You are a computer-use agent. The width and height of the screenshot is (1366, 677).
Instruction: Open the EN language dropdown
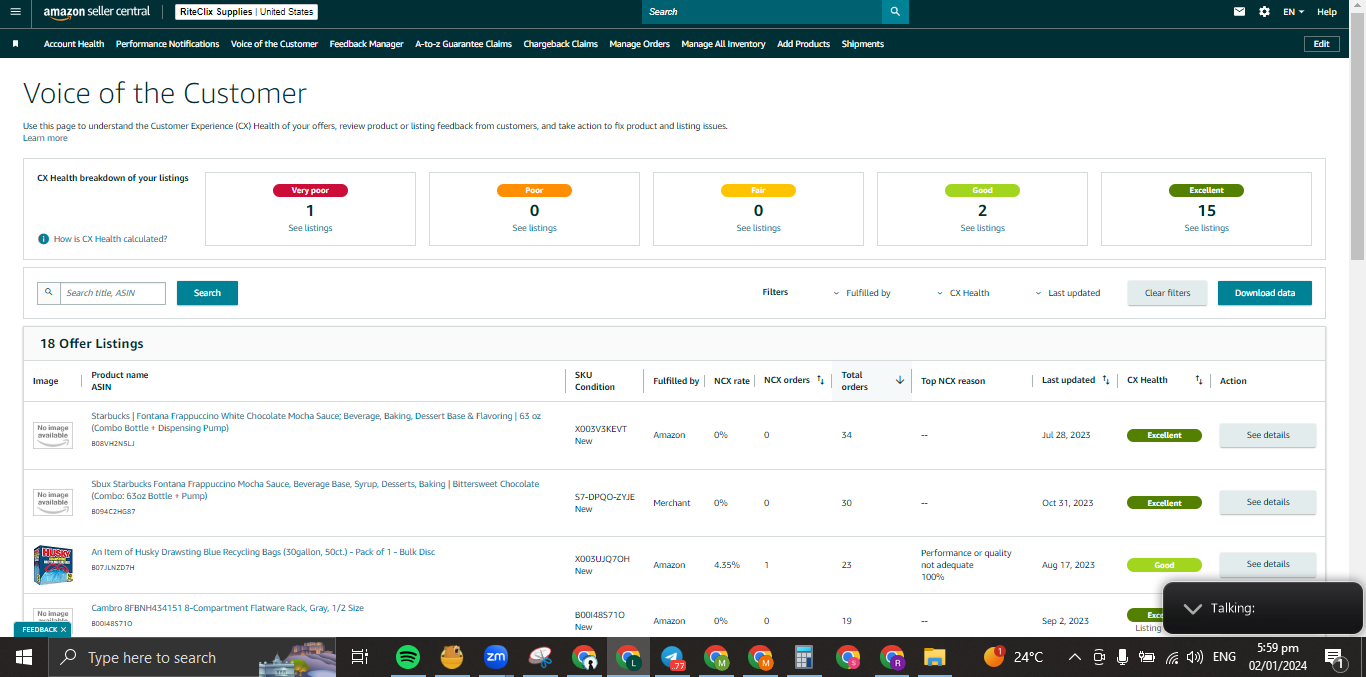[1293, 12]
